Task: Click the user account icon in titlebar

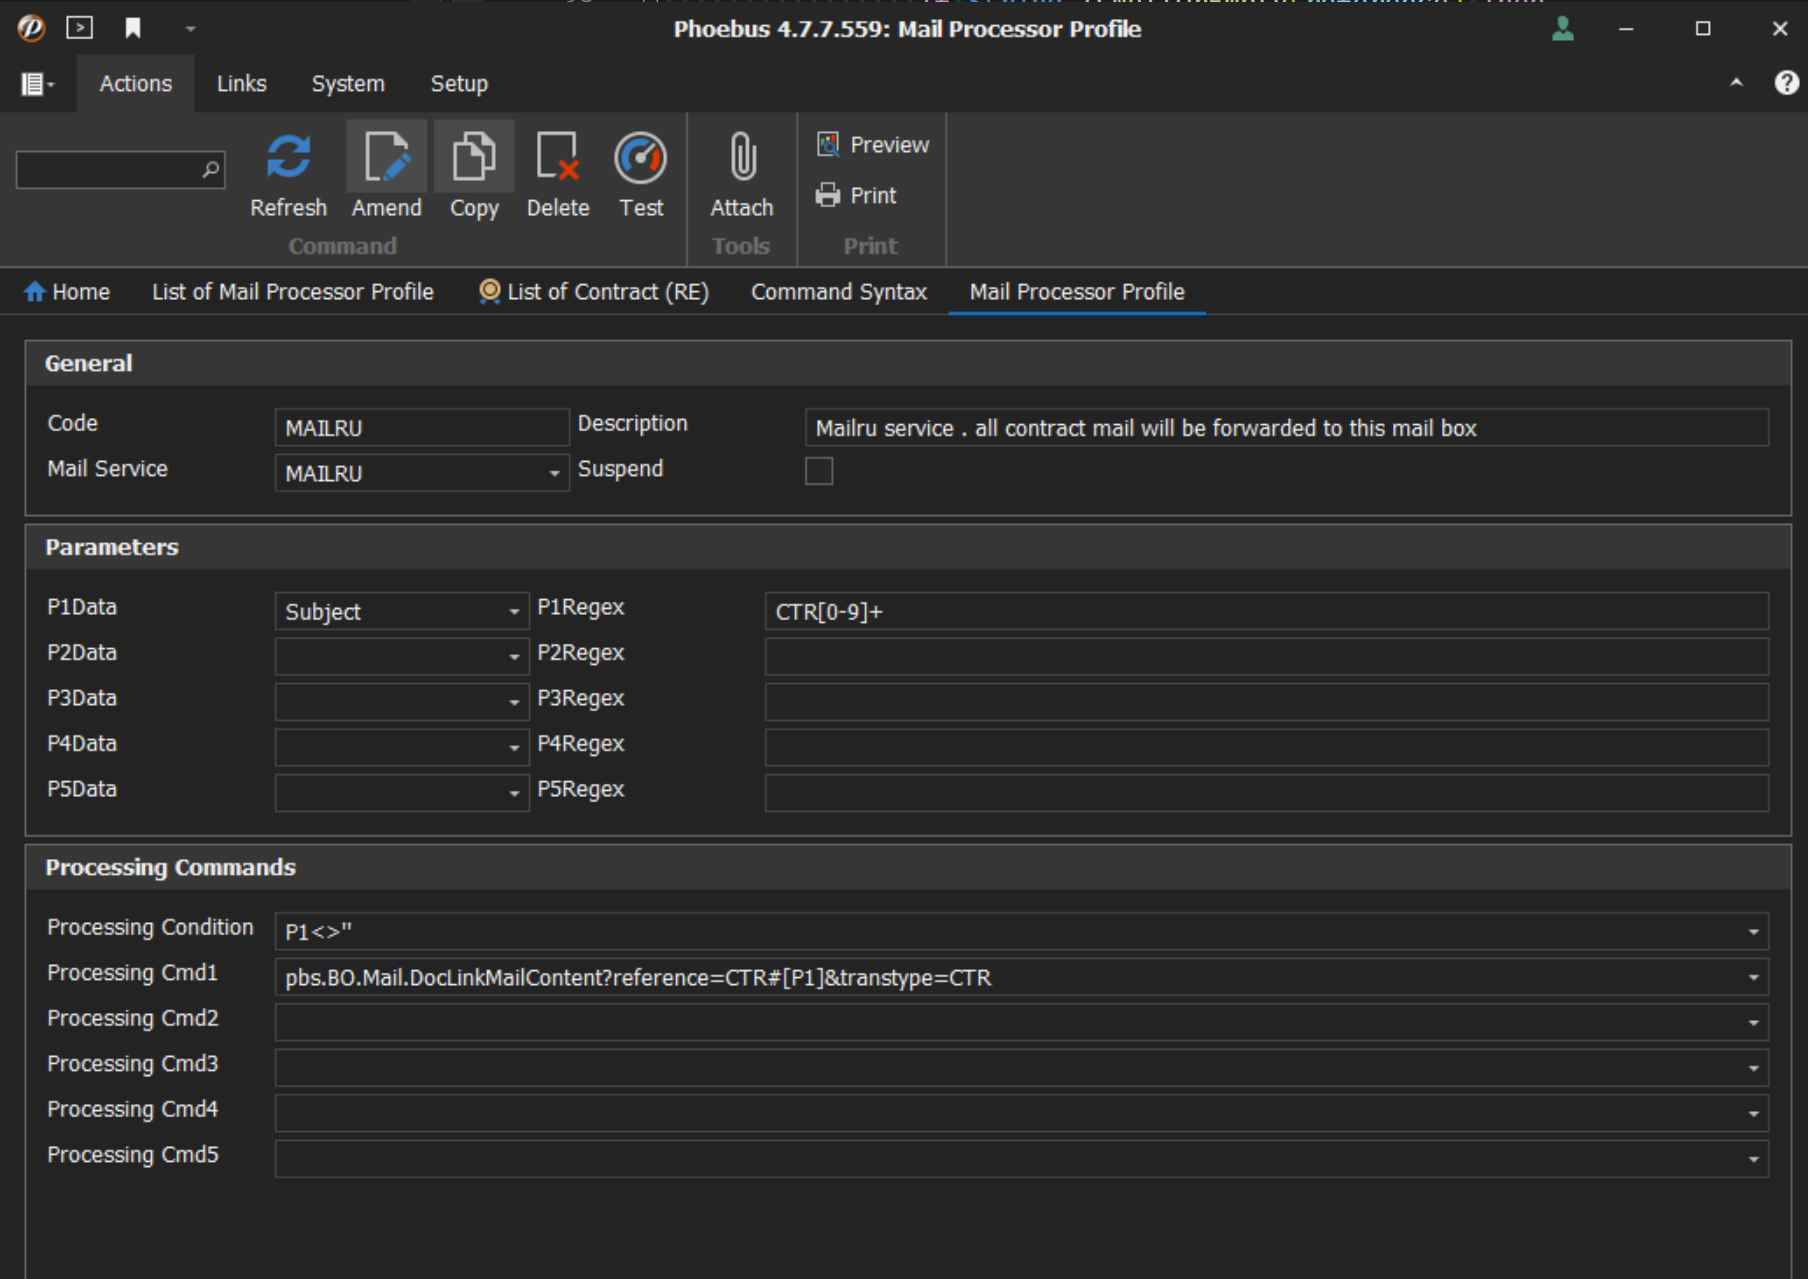Action: 1563,29
